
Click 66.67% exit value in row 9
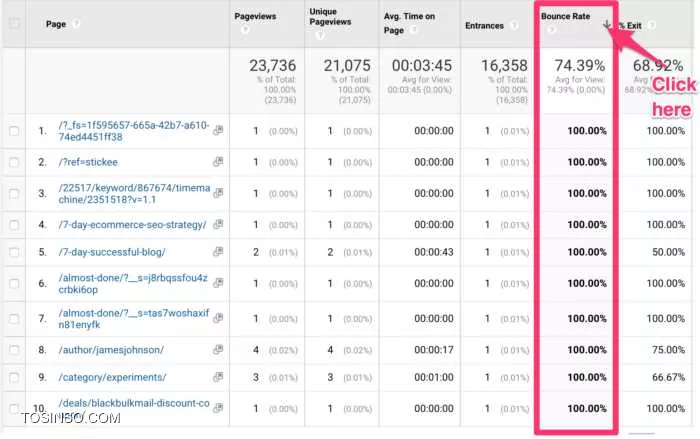tap(668, 377)
